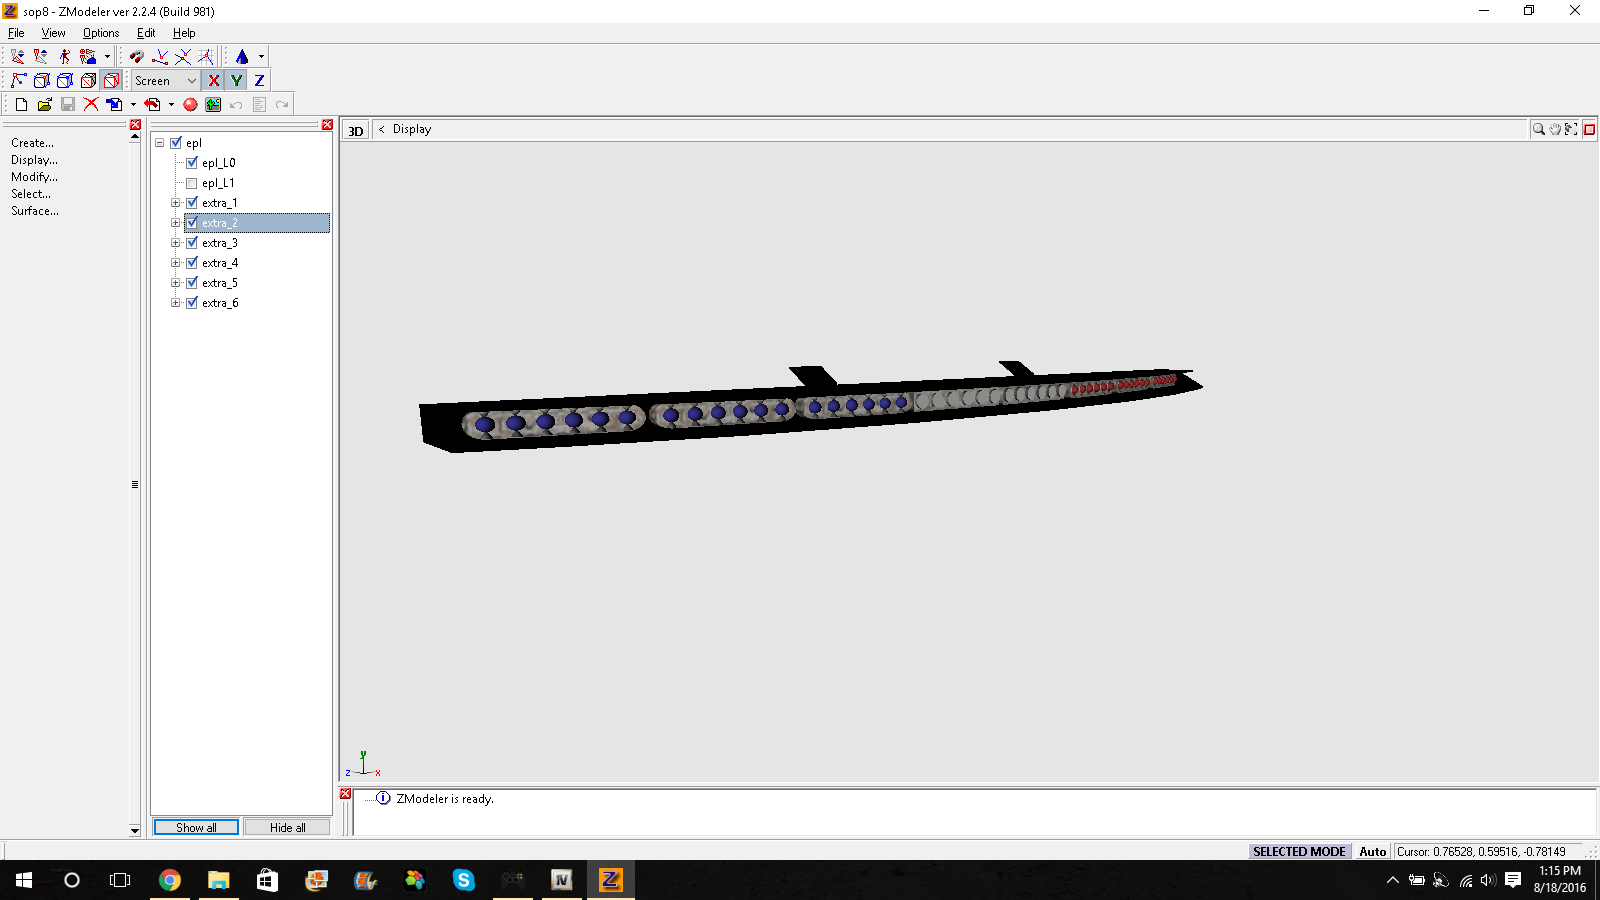This screenshot has width=1600, height=900.
Task: Click the red sphere materials icon
Action: [190, 105]
